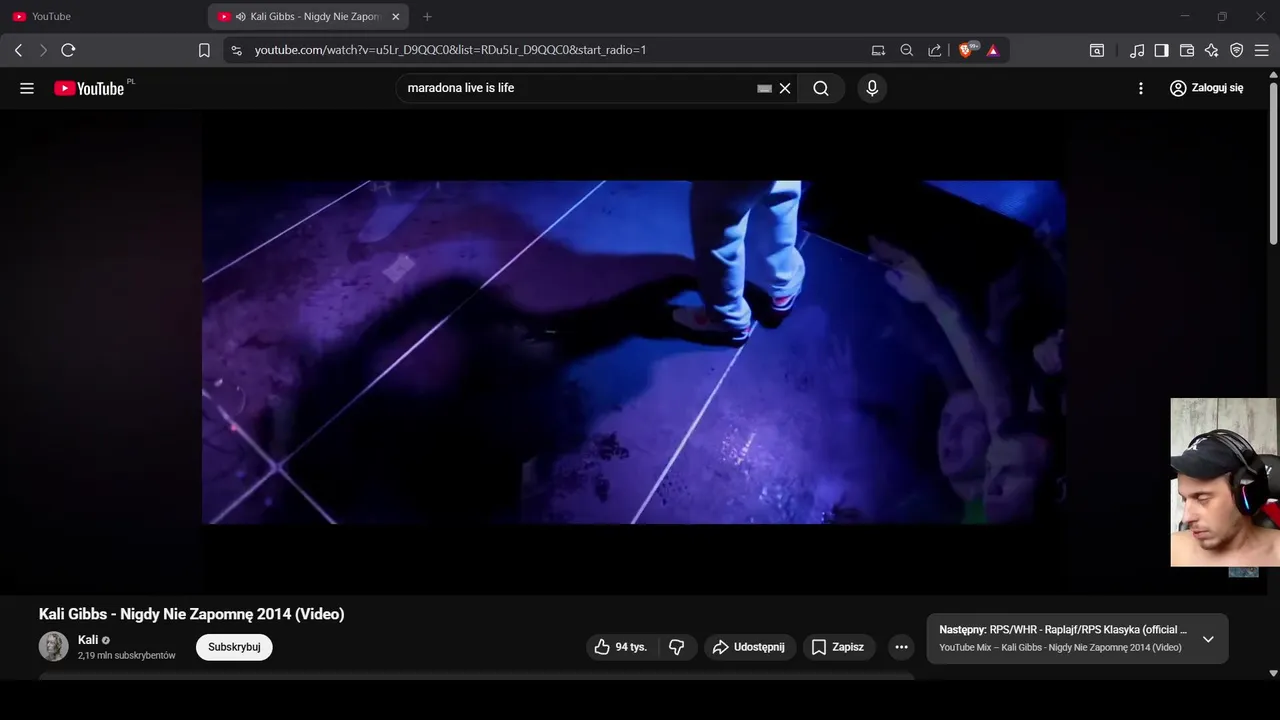This screenshot has height=720, width=1280.
Task: Select the Kali Gibbs video tab
Action: click(x=308, y=17)
